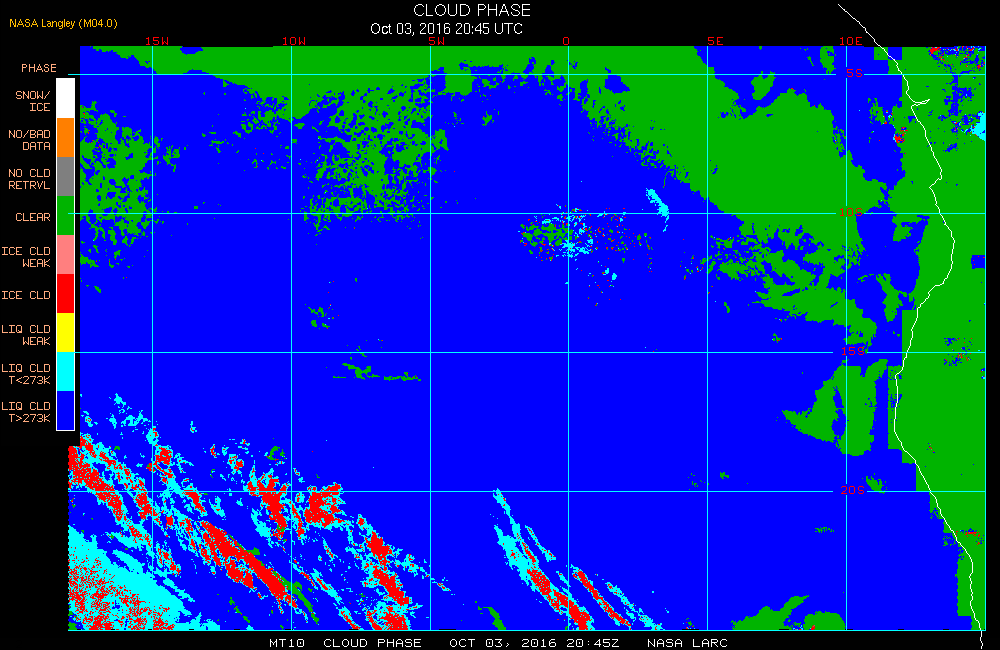Click the 'LIQ CLD T<273K' legend label

point(26,374)
